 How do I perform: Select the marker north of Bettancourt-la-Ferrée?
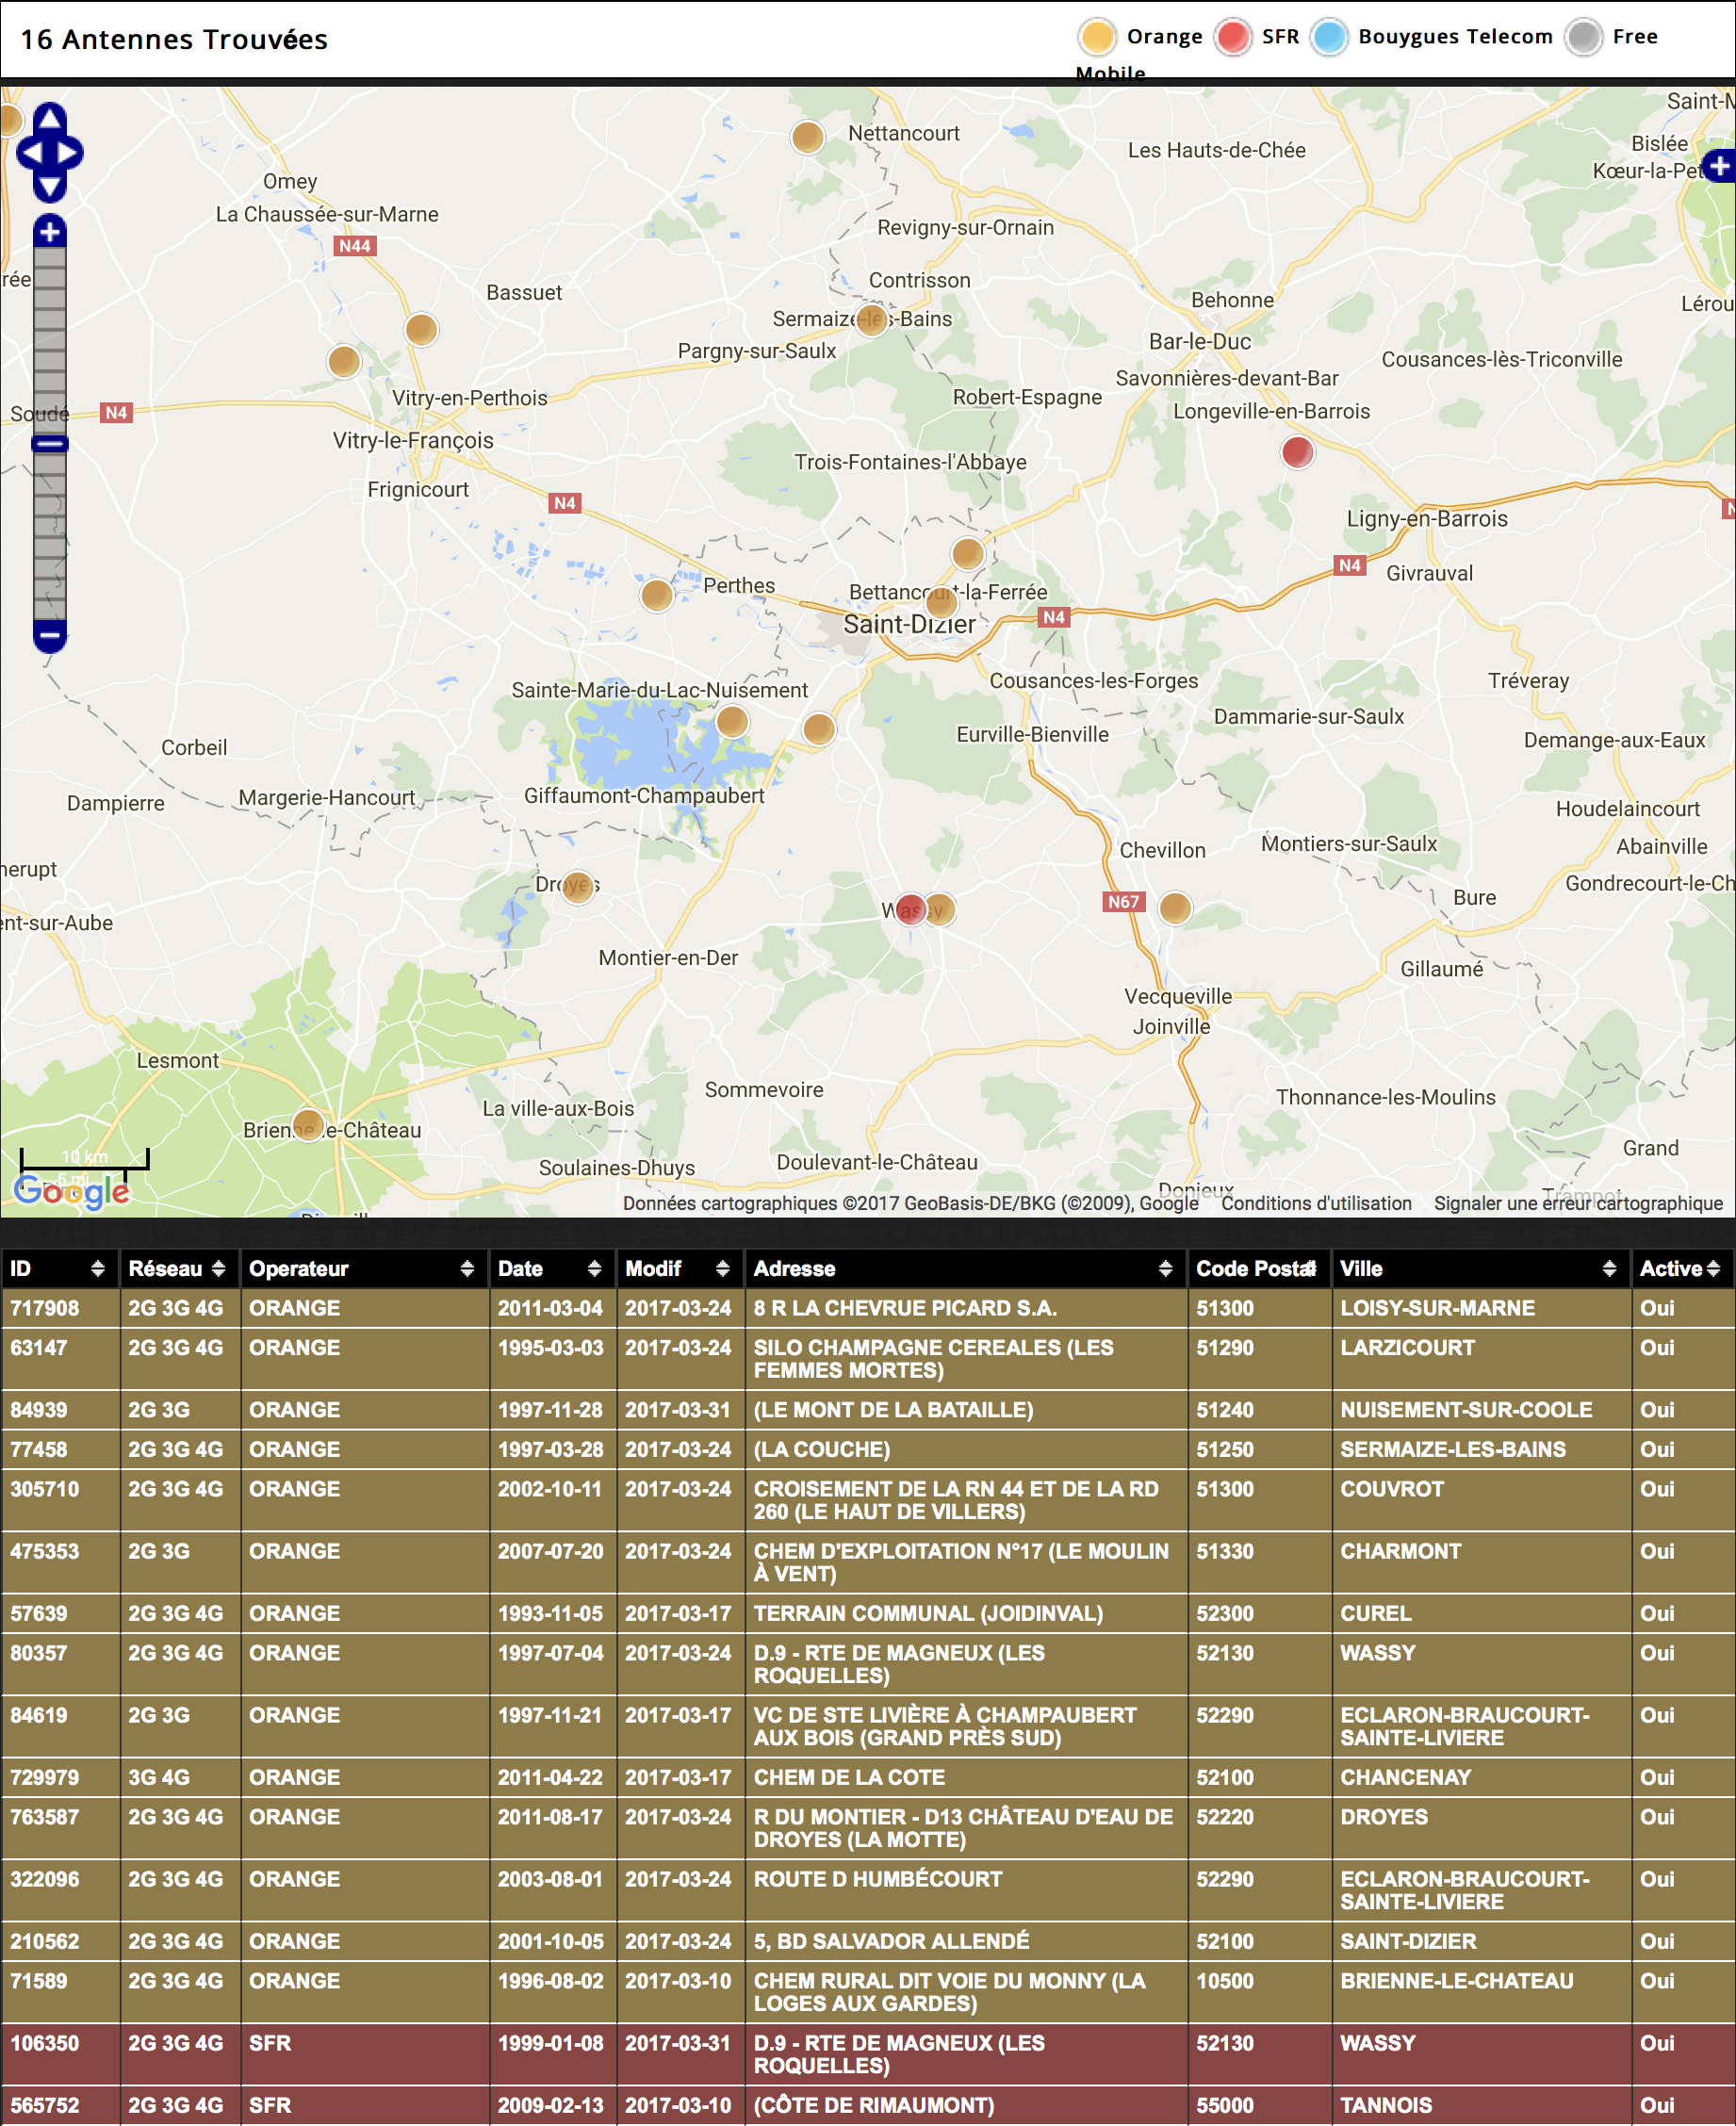[x=967, y=553]
